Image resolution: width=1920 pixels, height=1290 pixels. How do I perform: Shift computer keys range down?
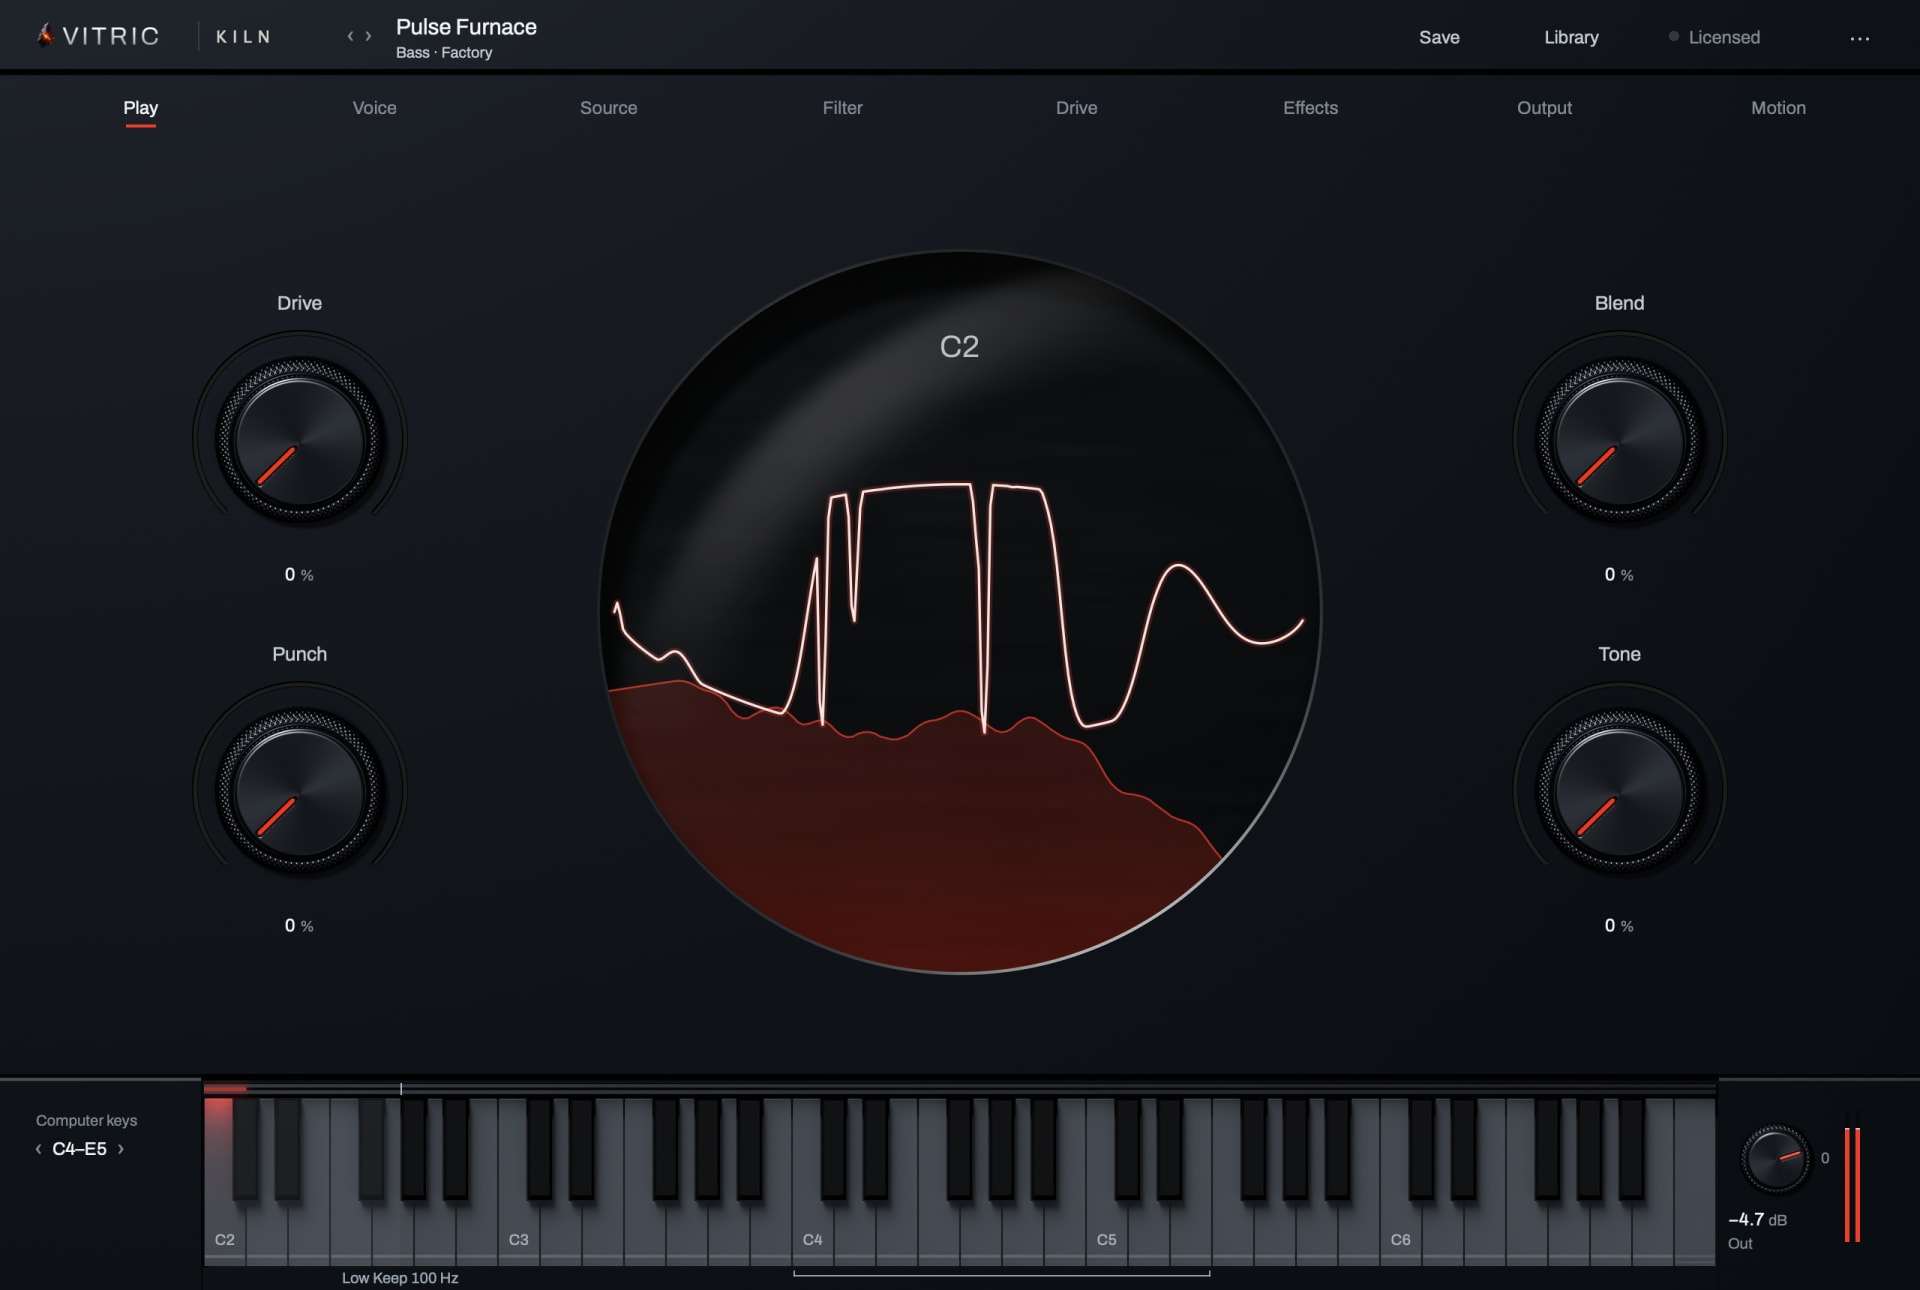point(39,1149)
